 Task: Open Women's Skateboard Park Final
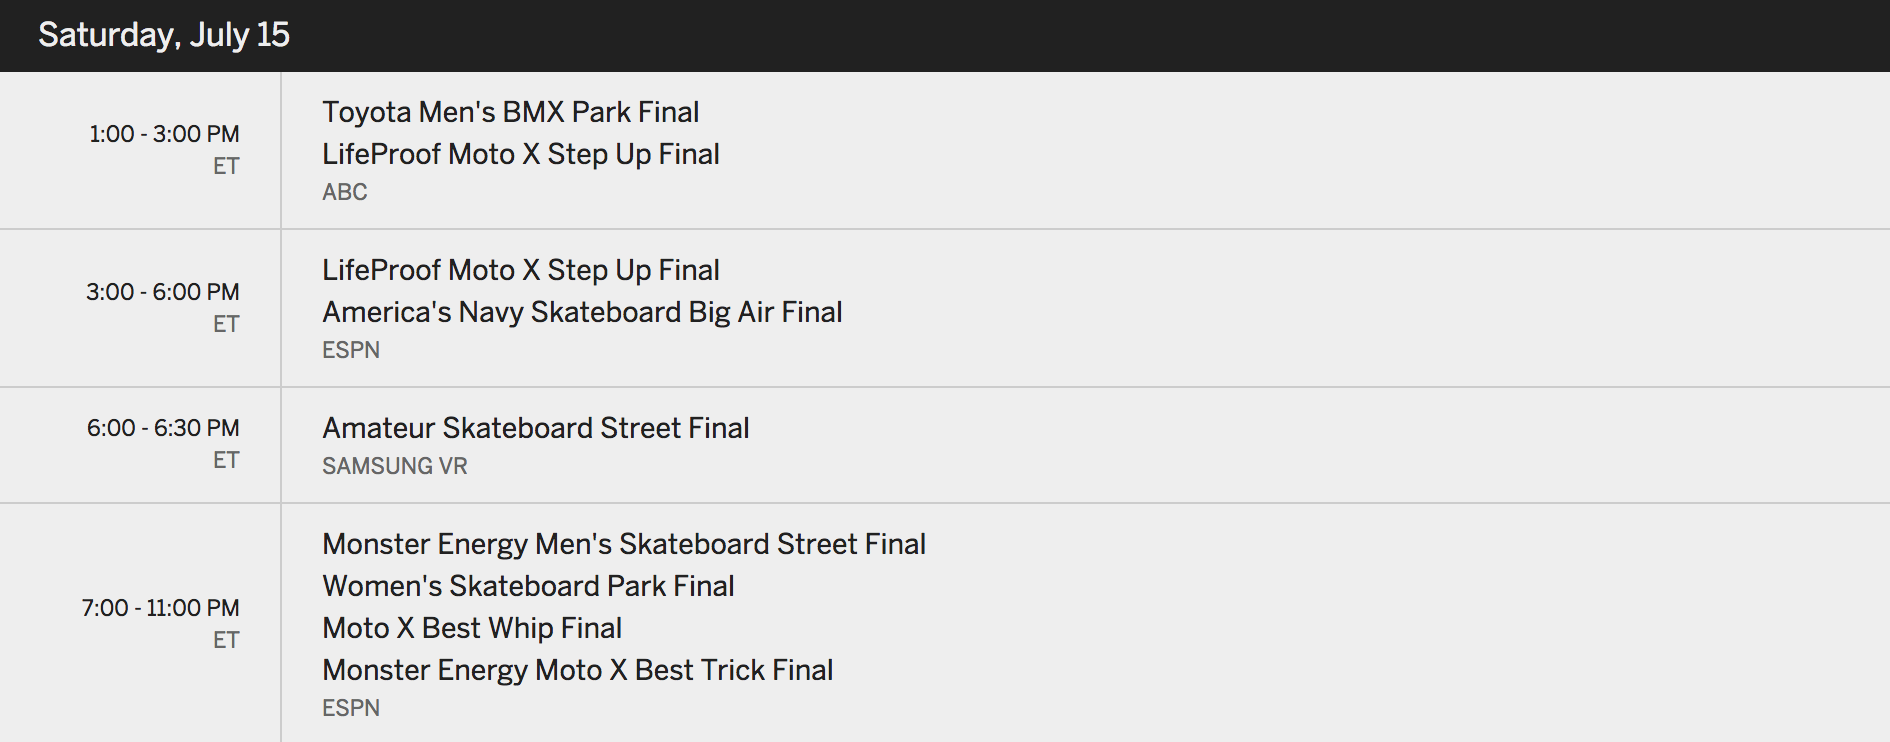click(528, 586)
